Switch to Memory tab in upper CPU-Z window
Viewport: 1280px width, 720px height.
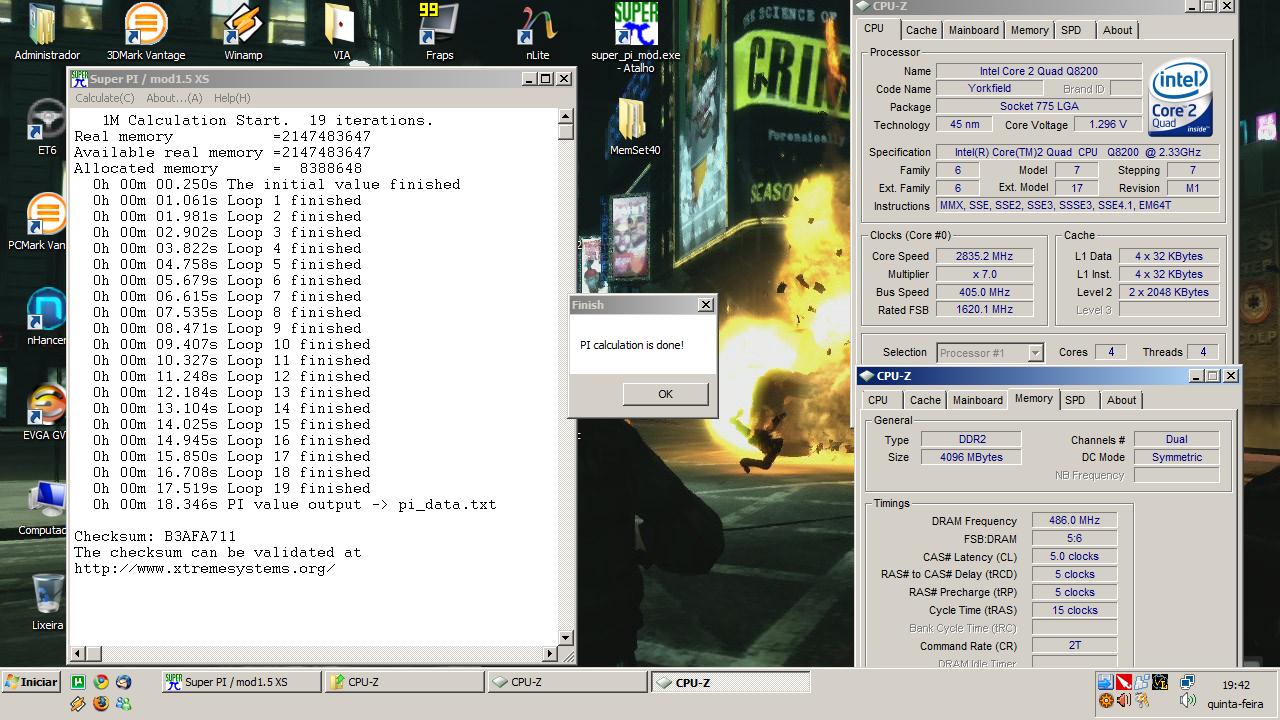pos(1029,30)
